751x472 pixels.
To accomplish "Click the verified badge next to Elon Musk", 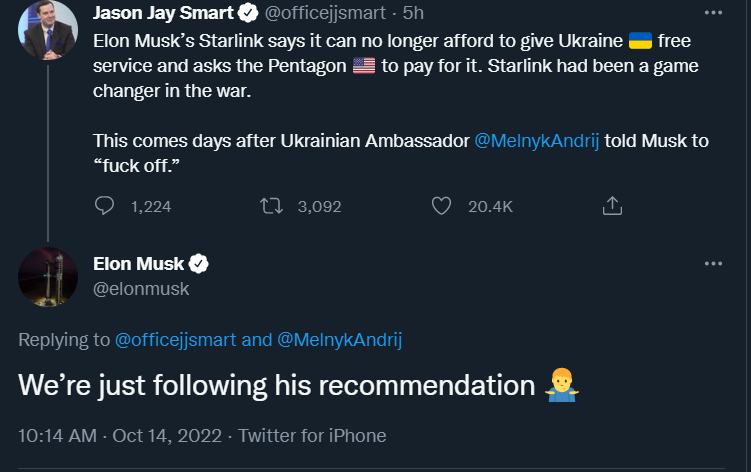I will point(199,264).
